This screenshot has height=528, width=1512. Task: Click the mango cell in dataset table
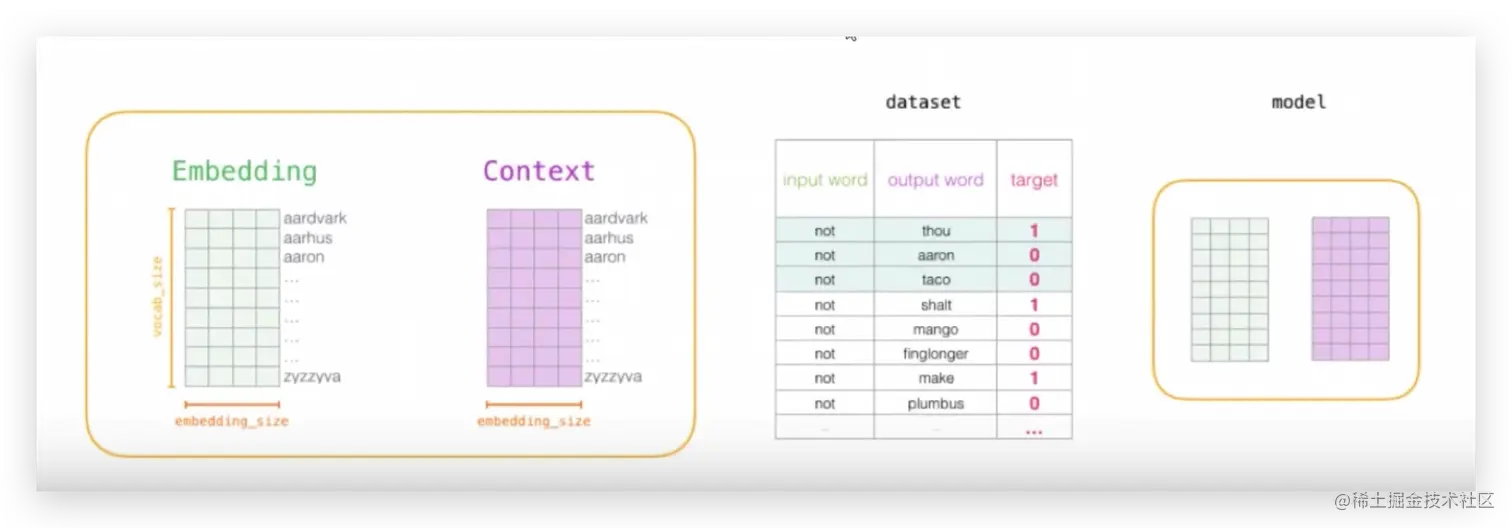point(936,329)
